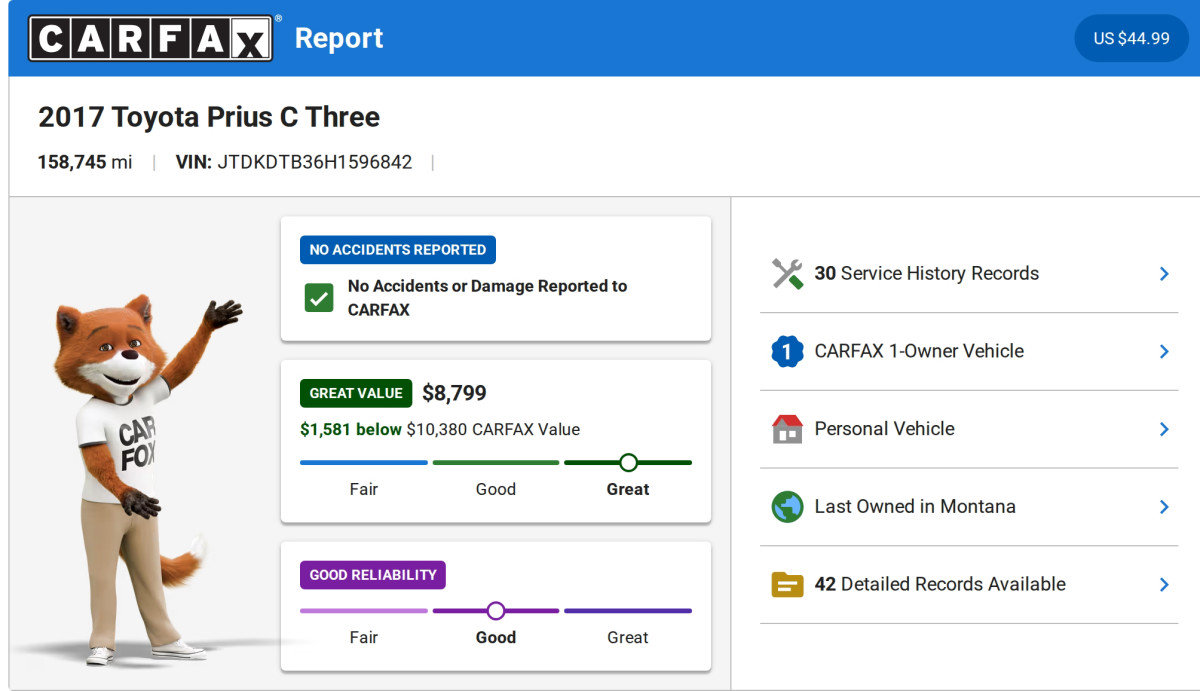Click the CARFAX logo
Viewport: 1200px width, 691px height.
(x=150, y=38)
